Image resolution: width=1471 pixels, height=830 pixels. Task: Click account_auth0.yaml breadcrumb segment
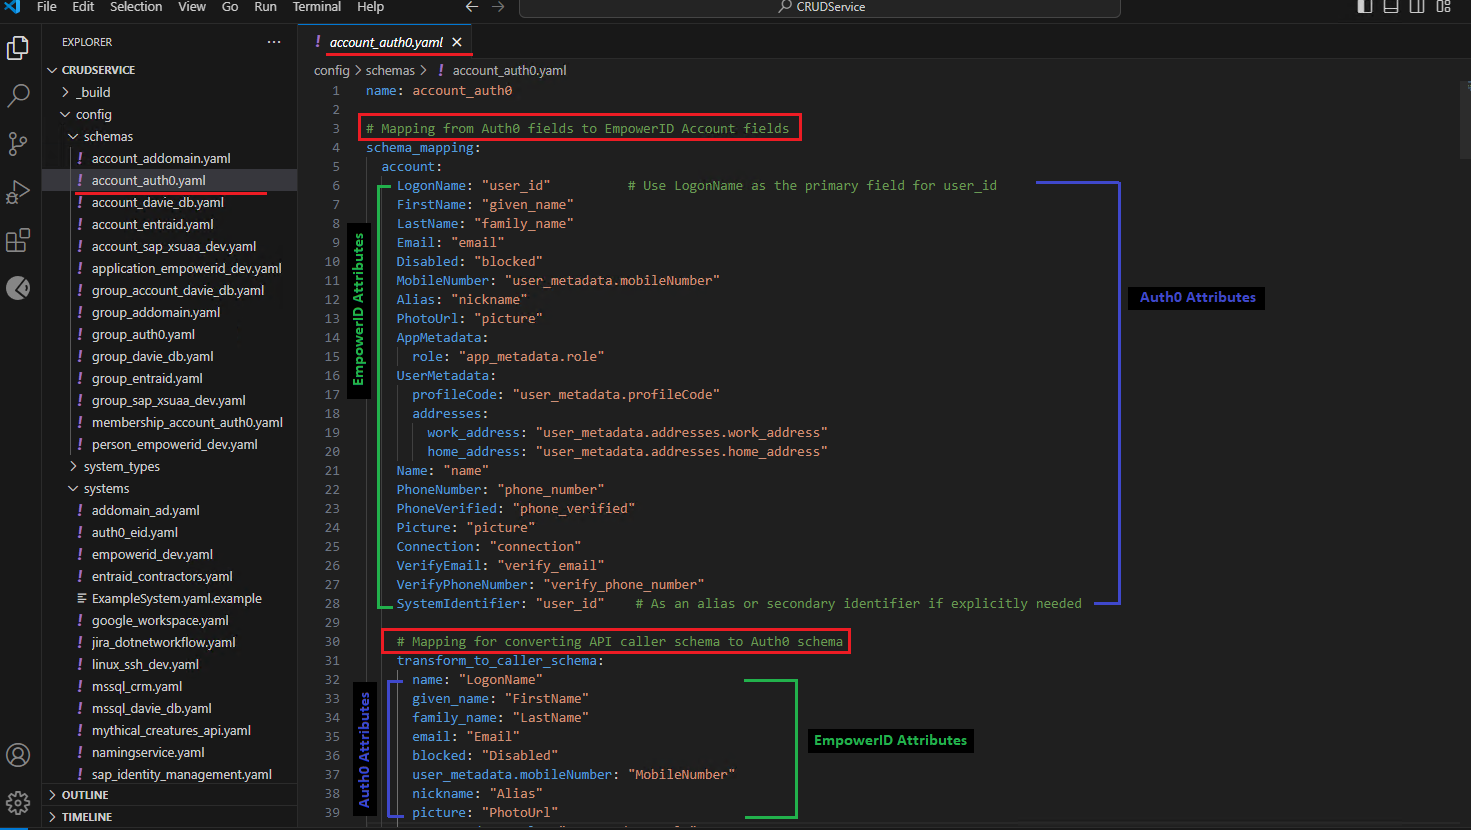509,70
